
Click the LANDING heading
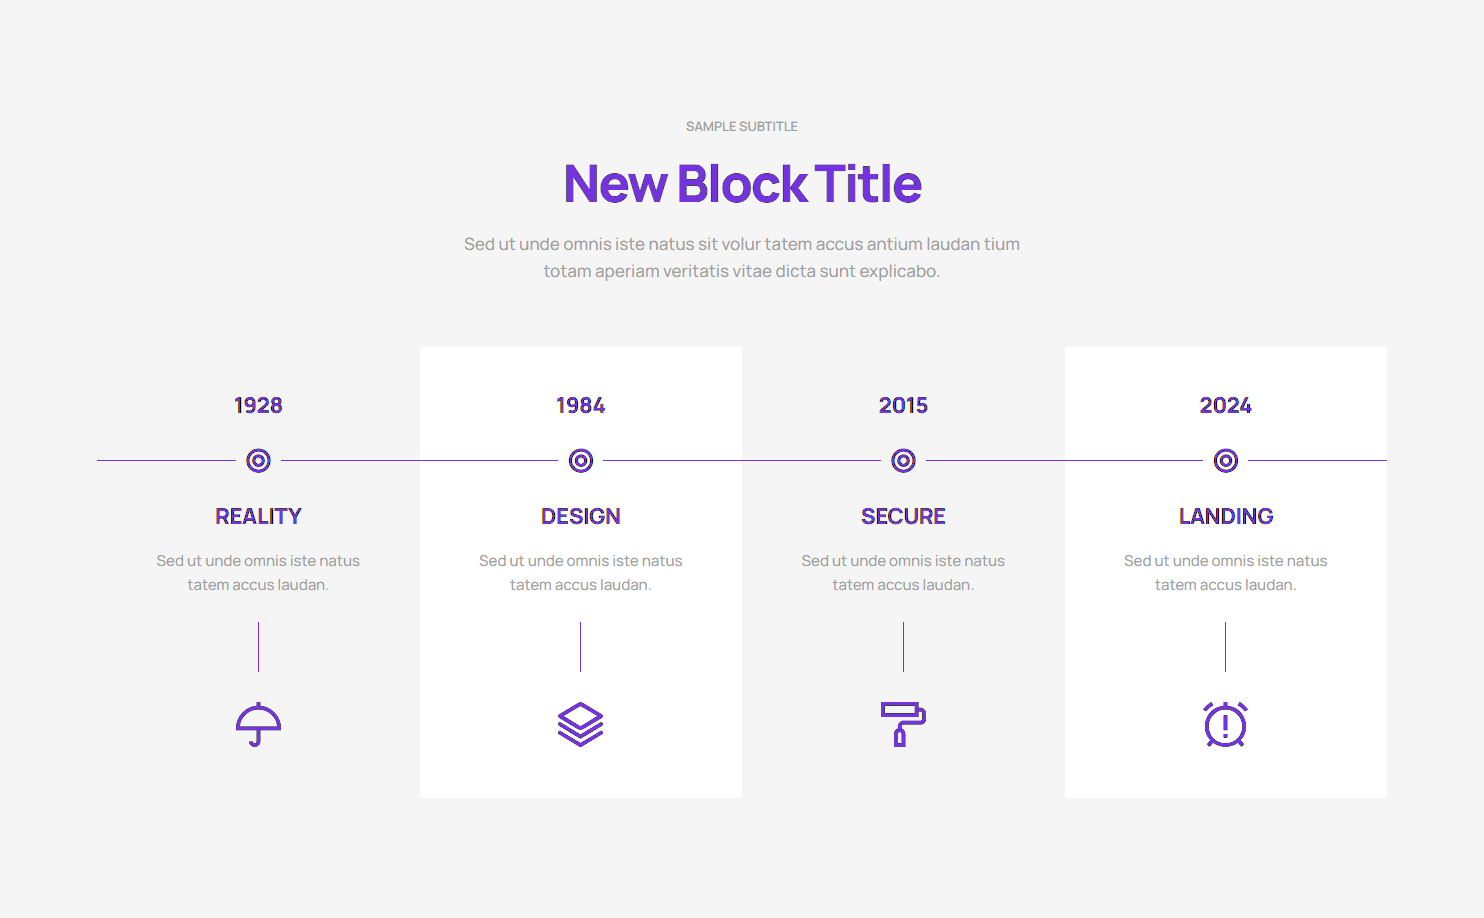click(1225, 516)
